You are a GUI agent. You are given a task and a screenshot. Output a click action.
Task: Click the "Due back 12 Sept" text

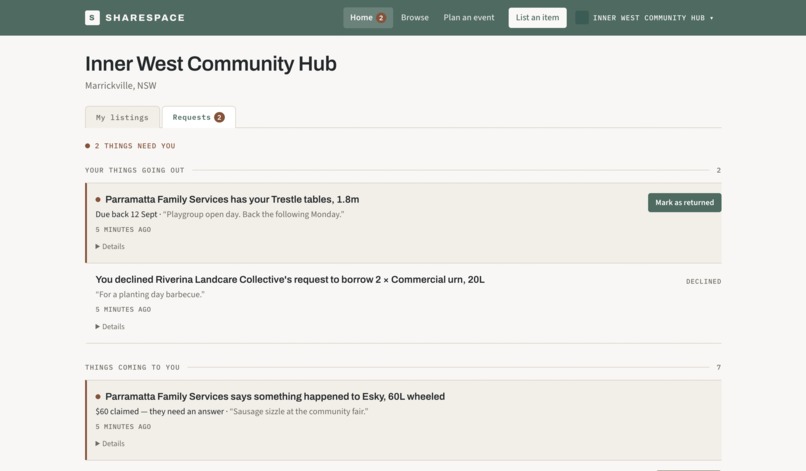(126, 214)
